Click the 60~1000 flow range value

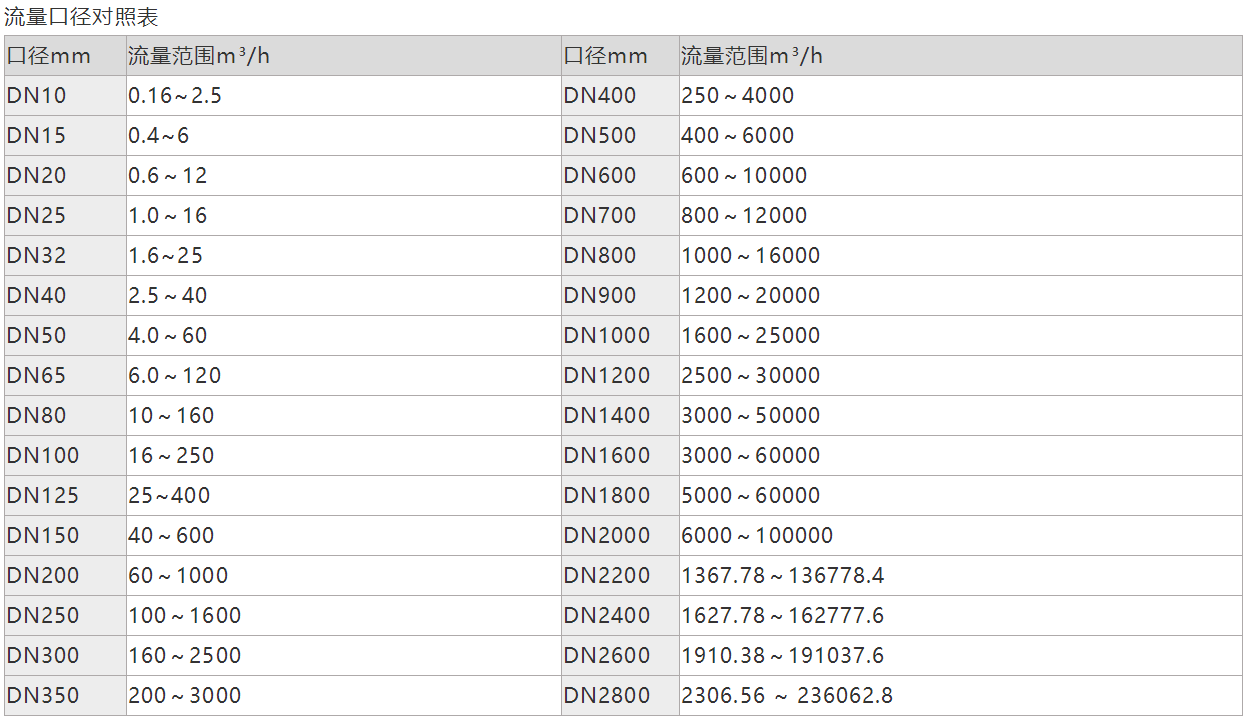(x=178, y=576)
